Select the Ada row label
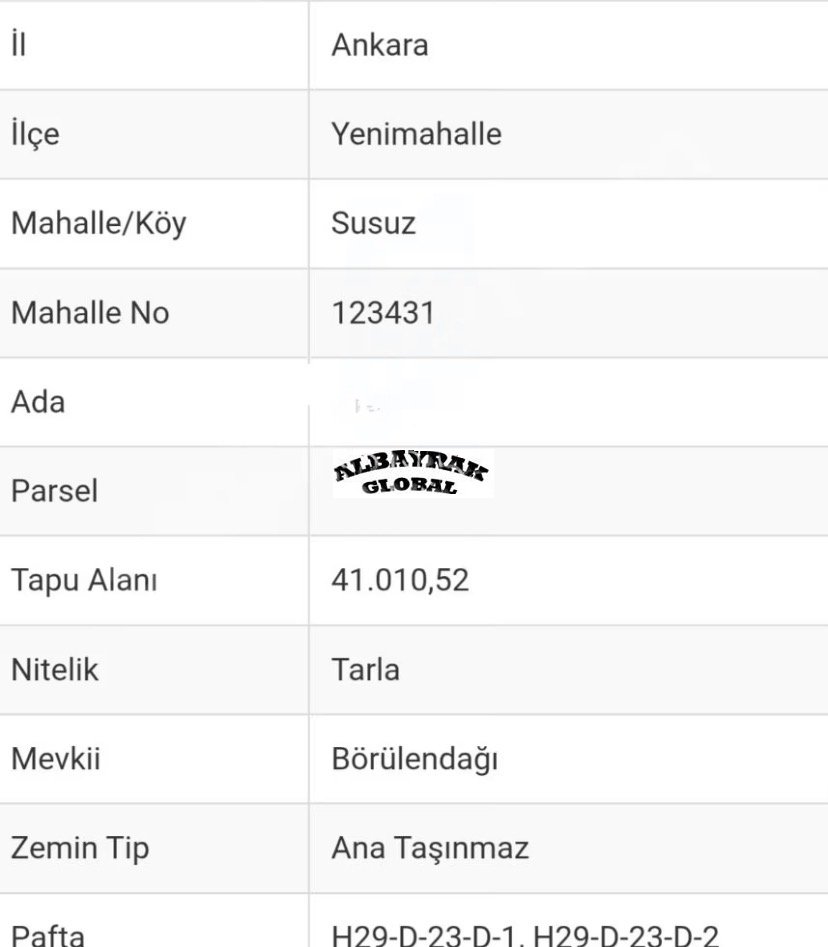 (x=38, y=402)
